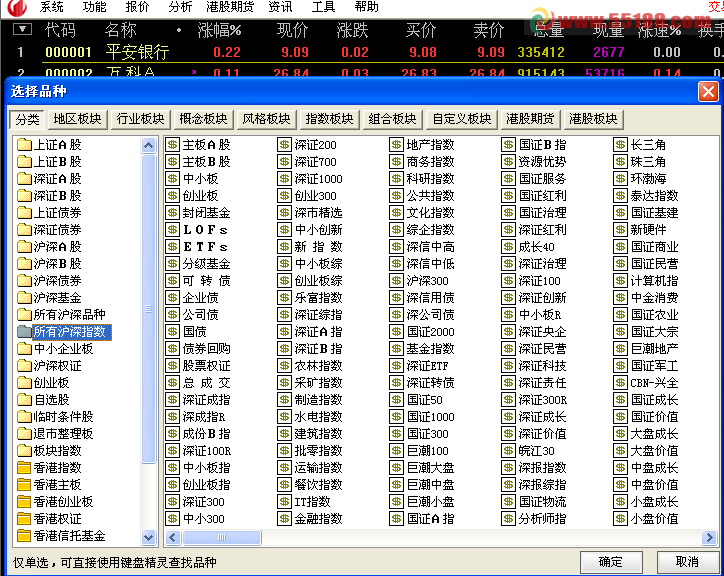Viewport: 724px width, 576px height.
Task: Click the 沪深300 item icon
Action: click(x=397, y=281)
